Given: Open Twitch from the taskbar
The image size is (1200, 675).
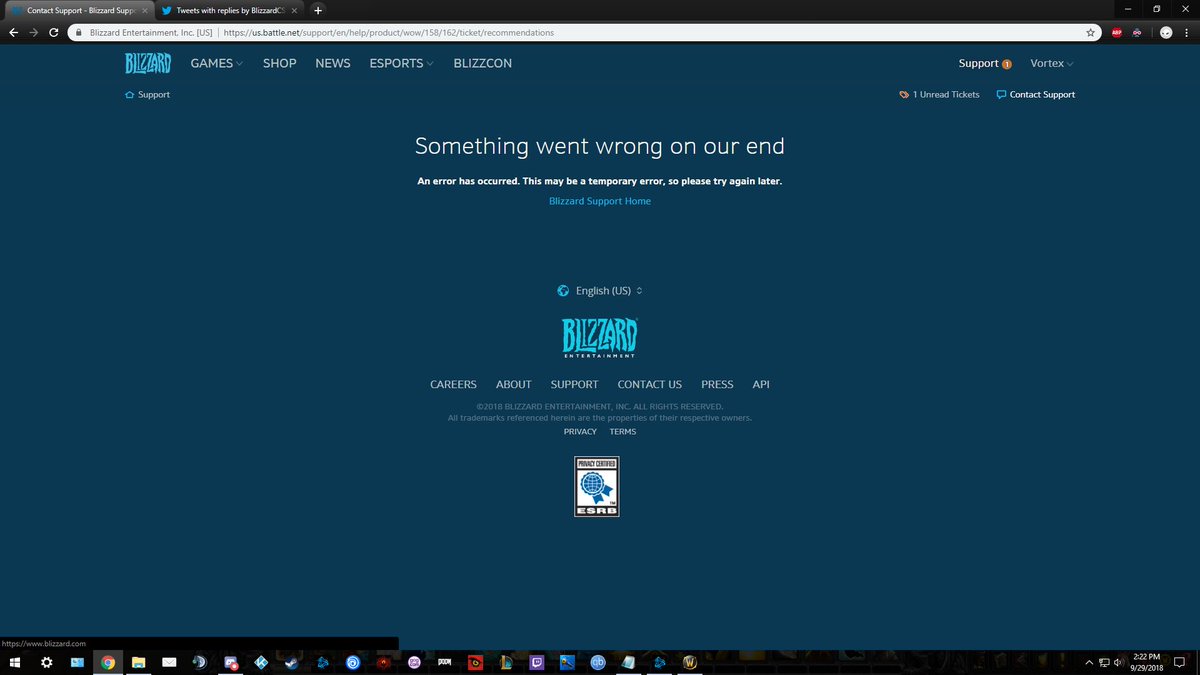Looking at the screenshot, I should (x=537, y=662).
